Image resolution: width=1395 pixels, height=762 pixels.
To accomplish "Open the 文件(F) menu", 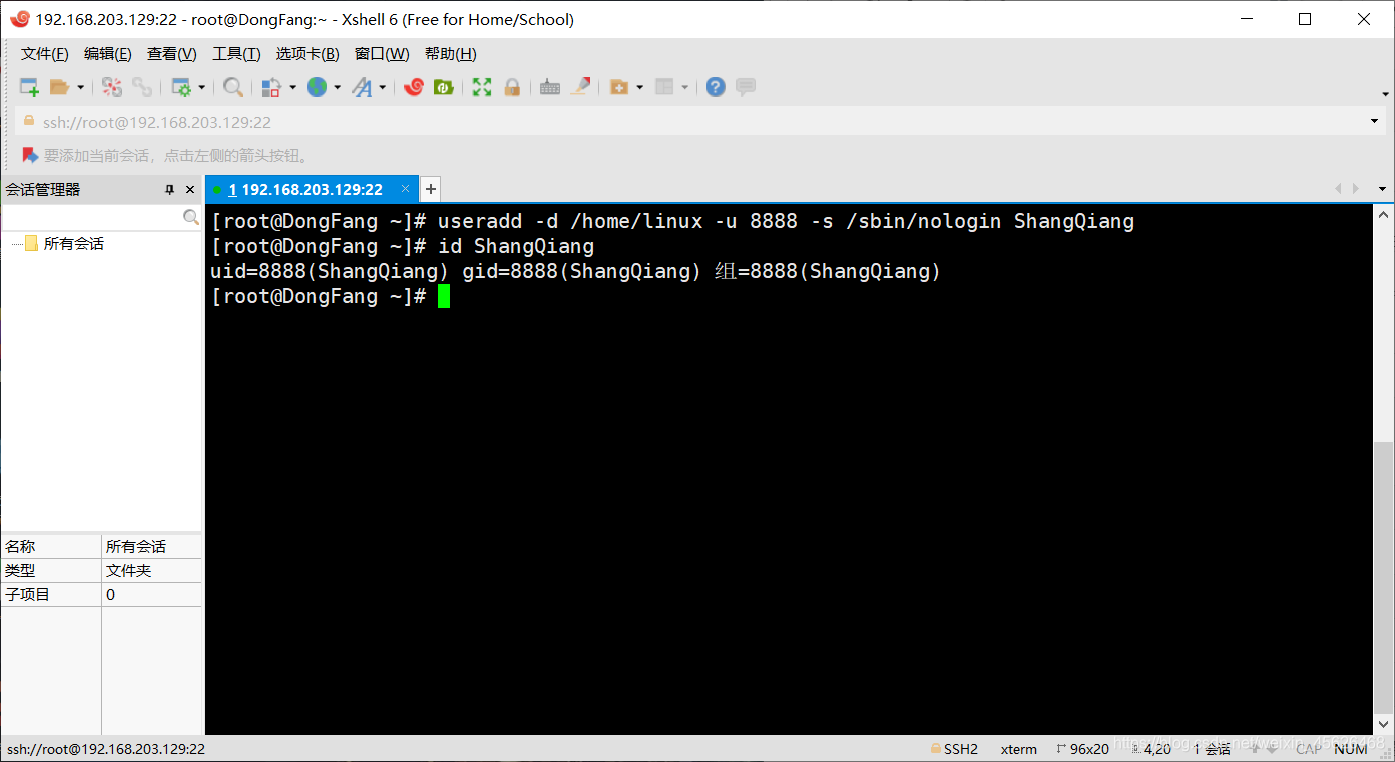I will pyautogui.click(x=45, y=54).
